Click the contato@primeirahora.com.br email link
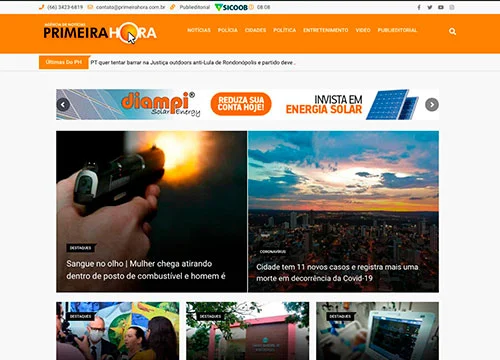500x360 pixels. [130, 7]
